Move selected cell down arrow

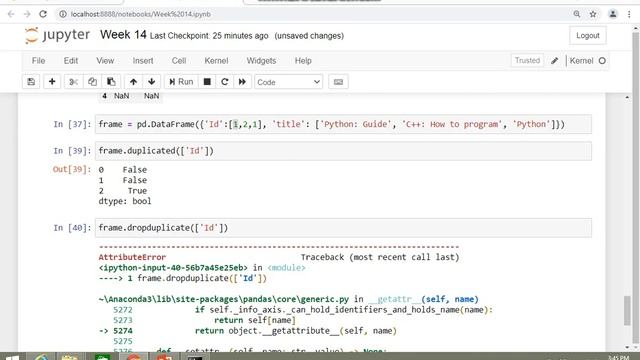[x=151, y=82]
